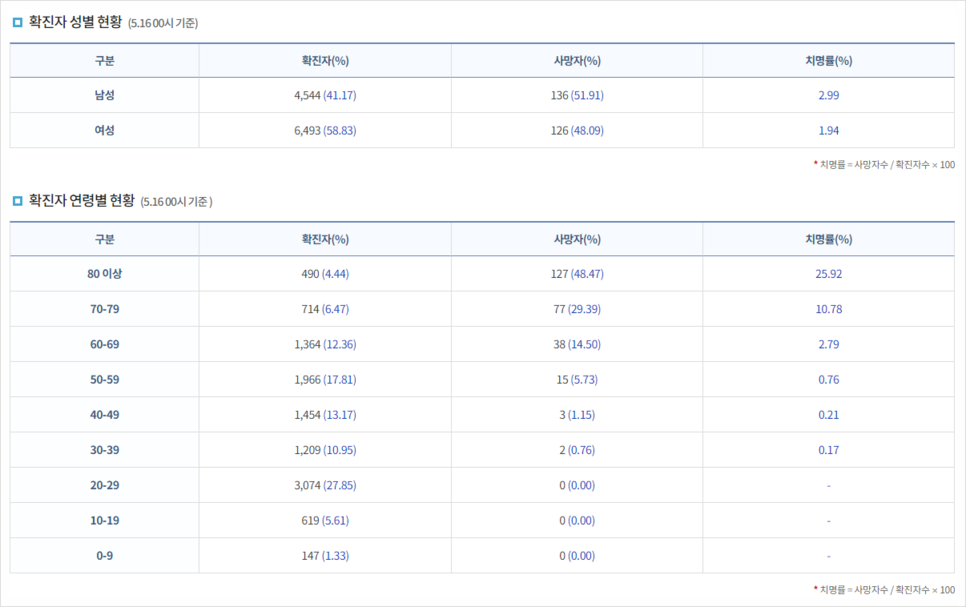This screenshot has width=966, height=607.
Task: Select the value 6,493 (58.83)
Action: click(325, 130)
